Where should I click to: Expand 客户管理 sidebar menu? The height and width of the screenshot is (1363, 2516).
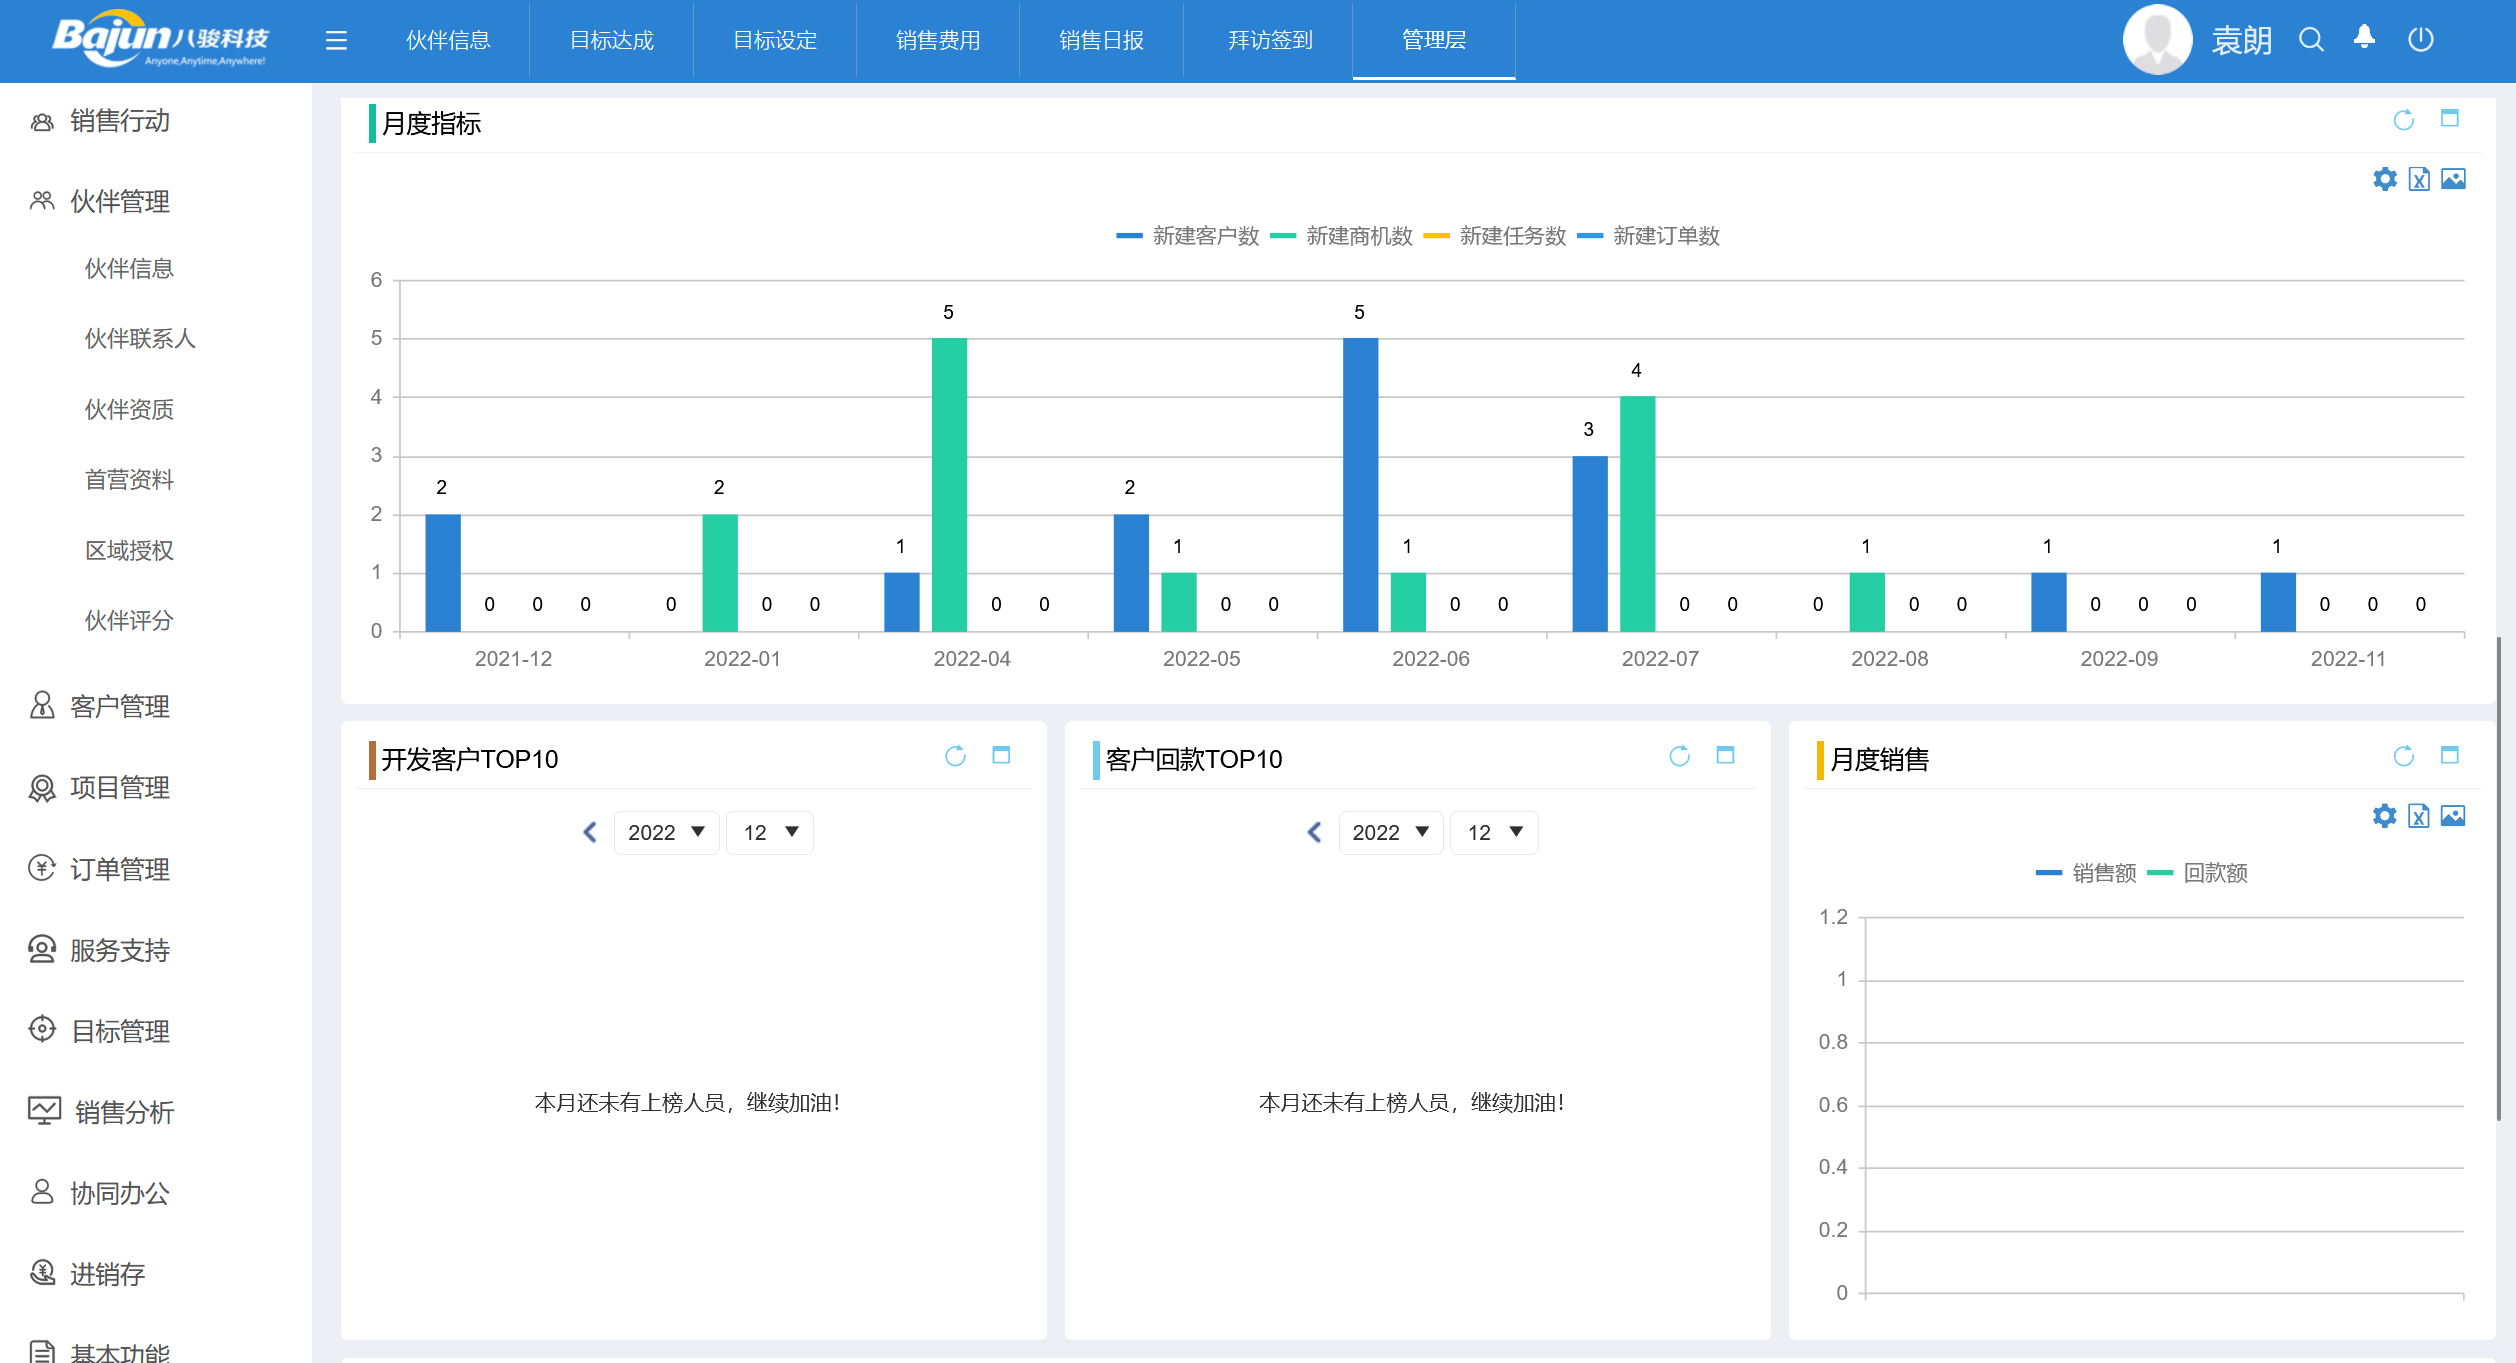click(120, 707)
